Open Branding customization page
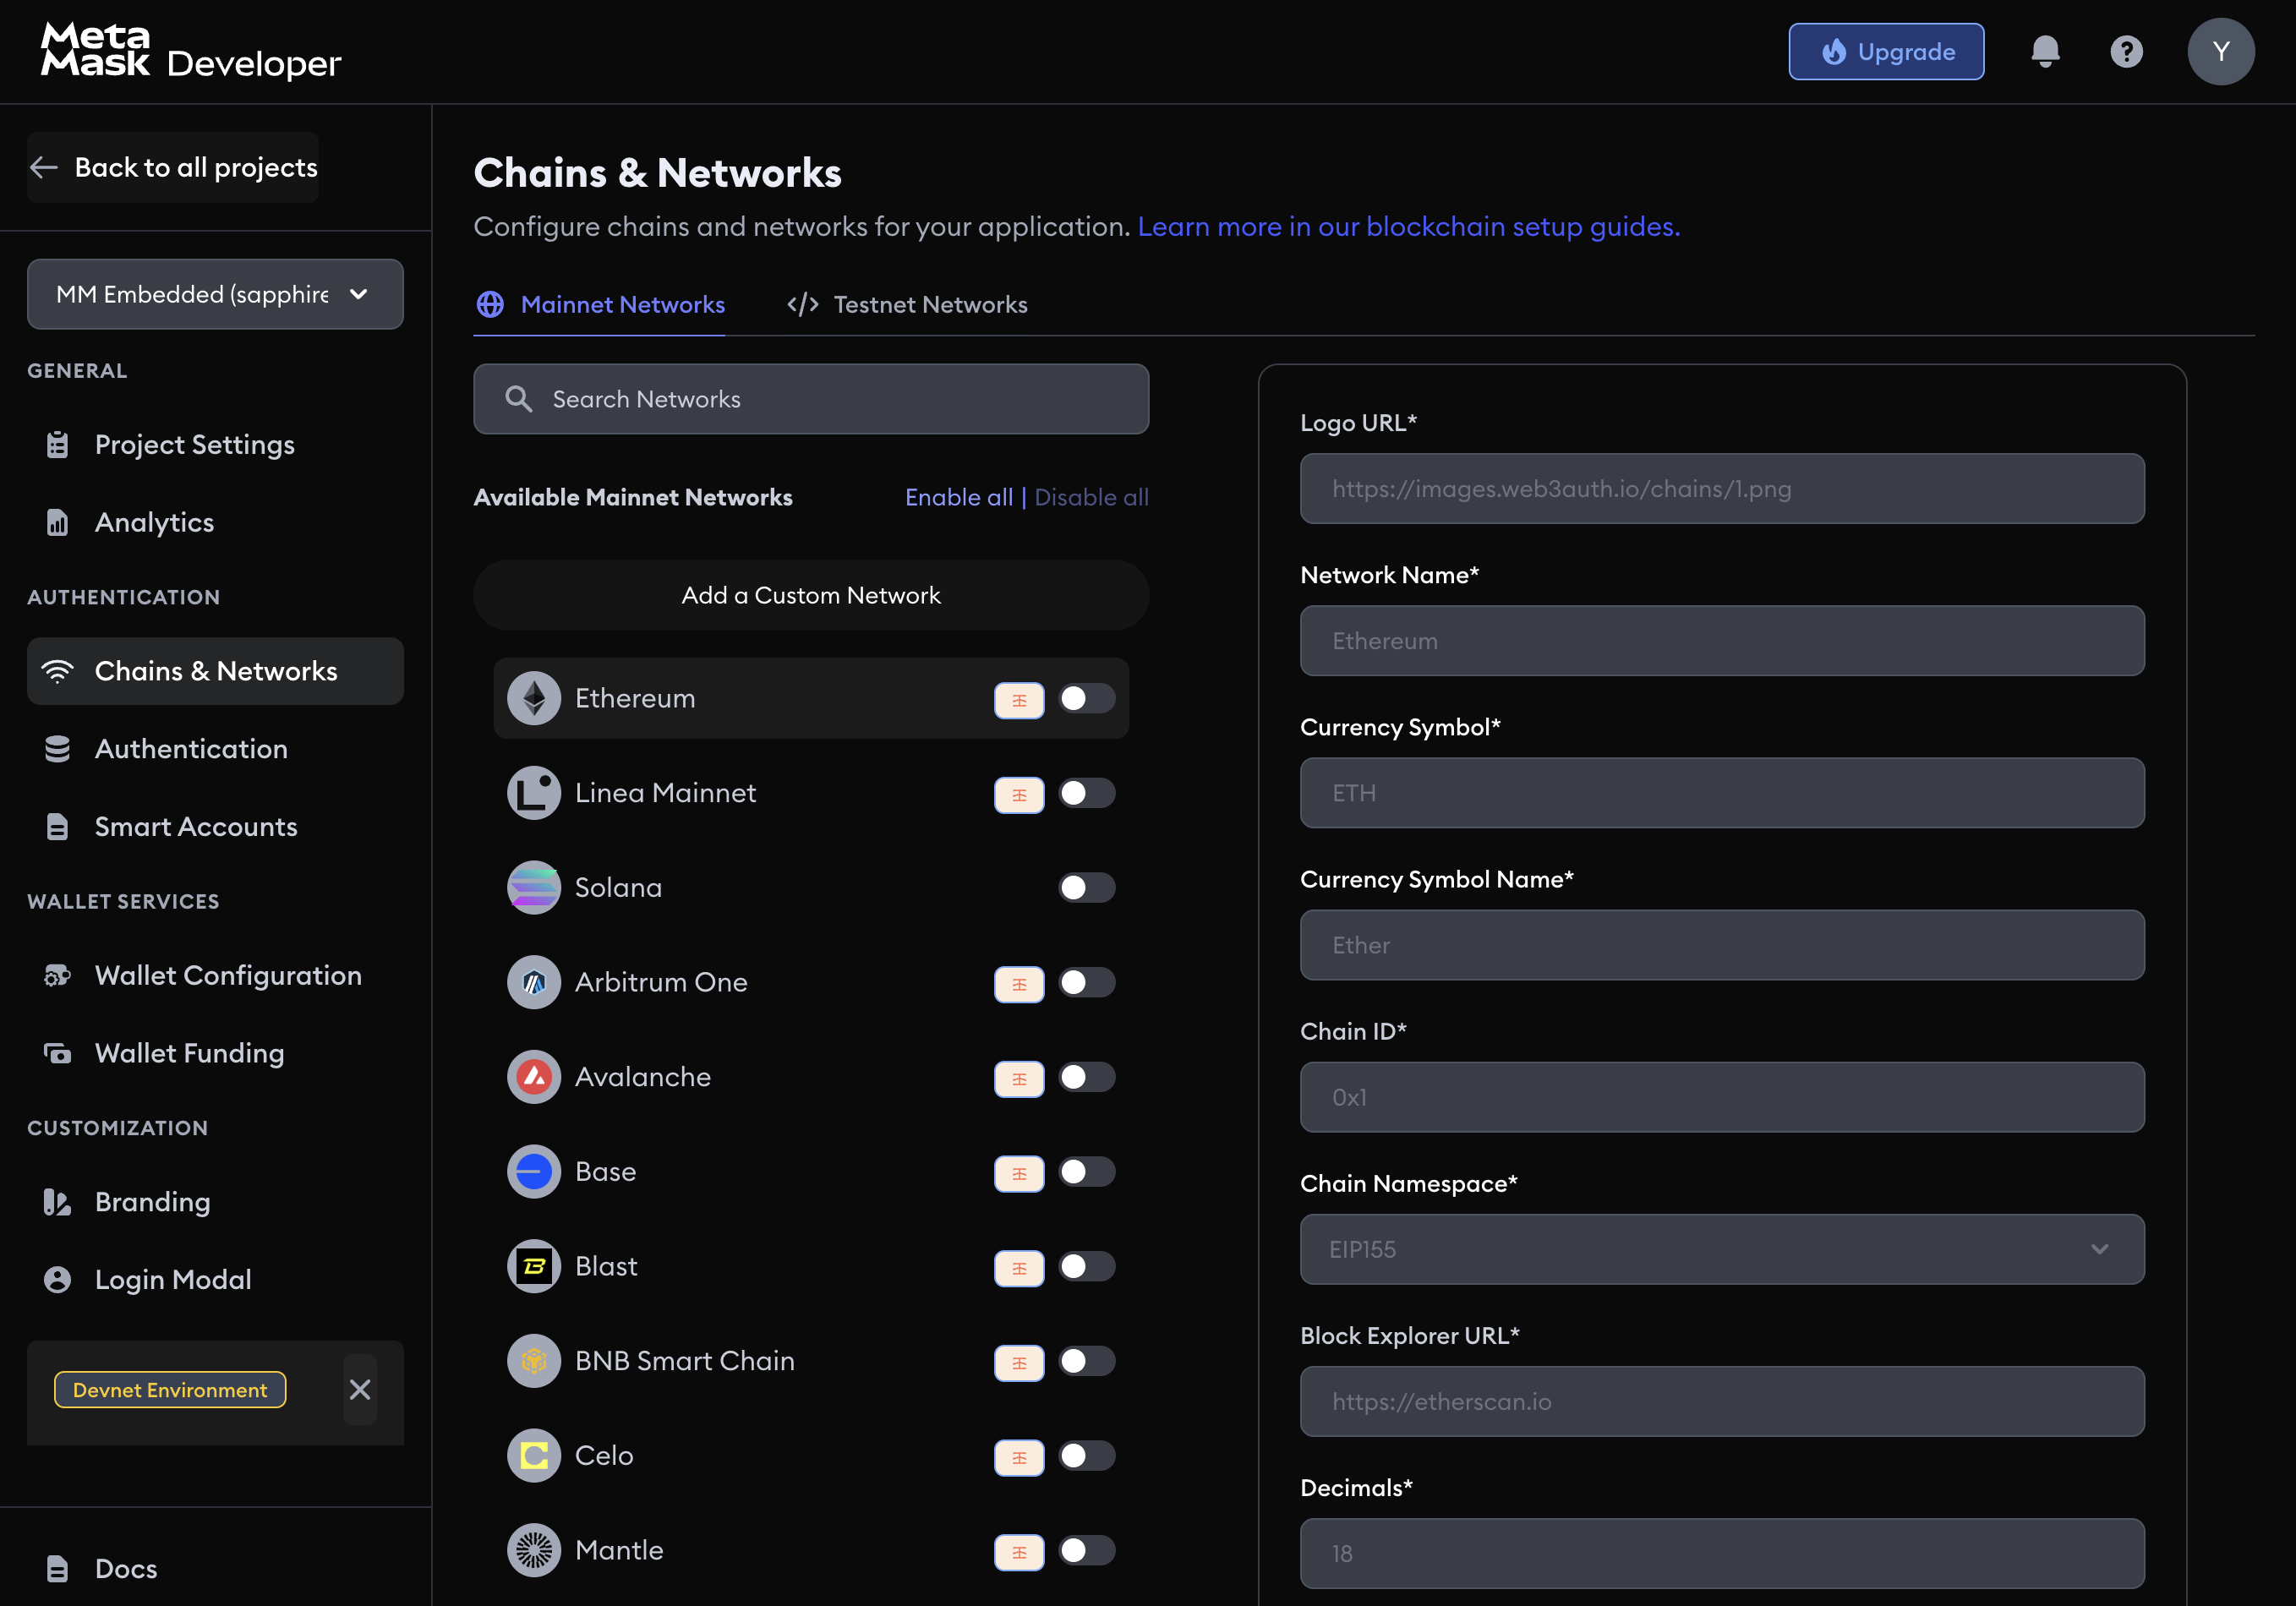The width and height of the screenshot is (2296, 1606). click(x=215, y=1202)
